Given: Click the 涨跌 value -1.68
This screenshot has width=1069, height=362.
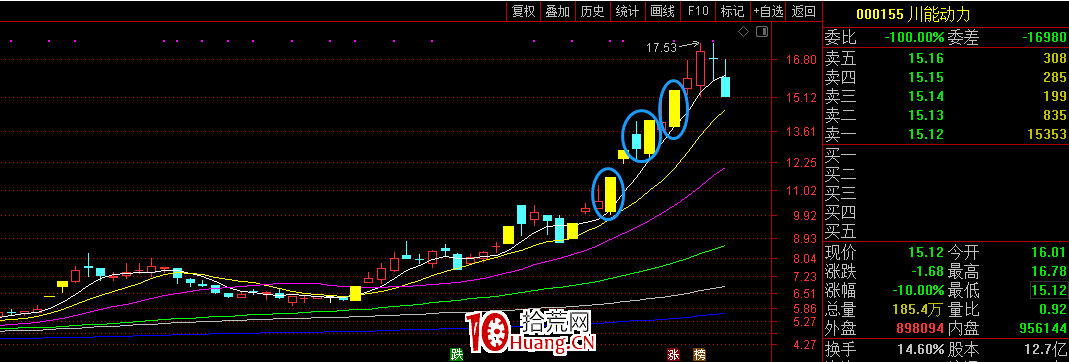Looking at the screenshot, I should pyautogui.click(x=926, y=271).
